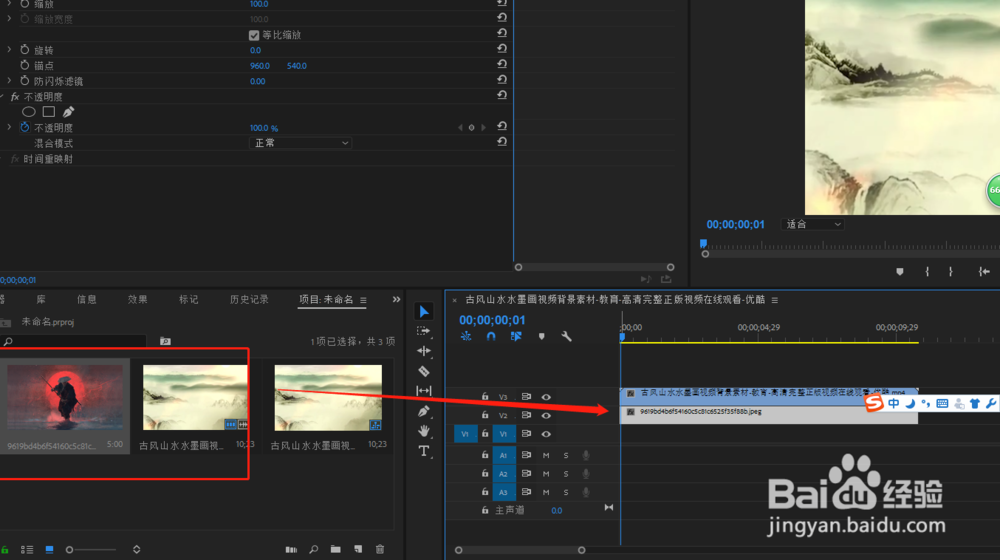This screenshot has height=560, width=1000.
Task: Open timeline display settings wrench
Action: [x=566, y=336]
